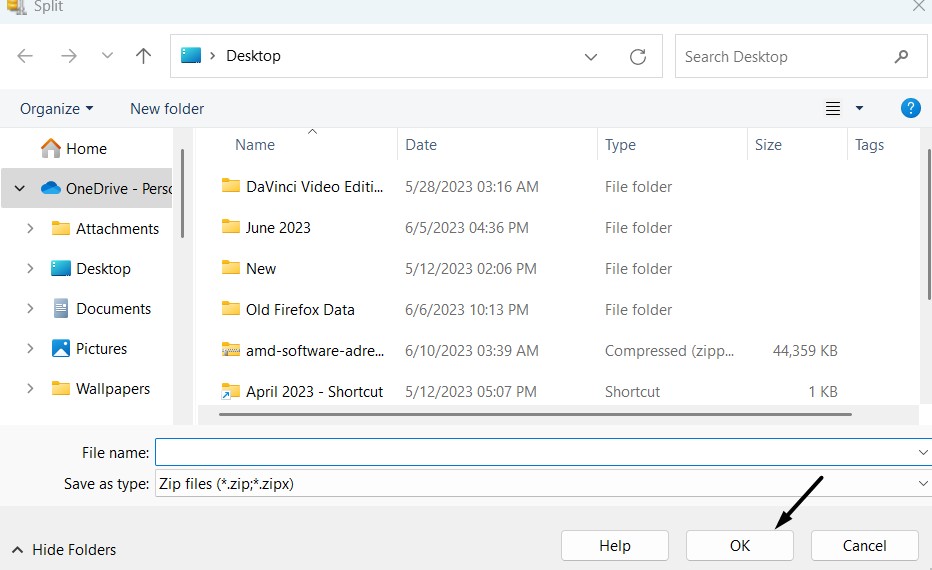
Task: Go up one folder level
Action: pyautogui.click(x=143, y=57)
